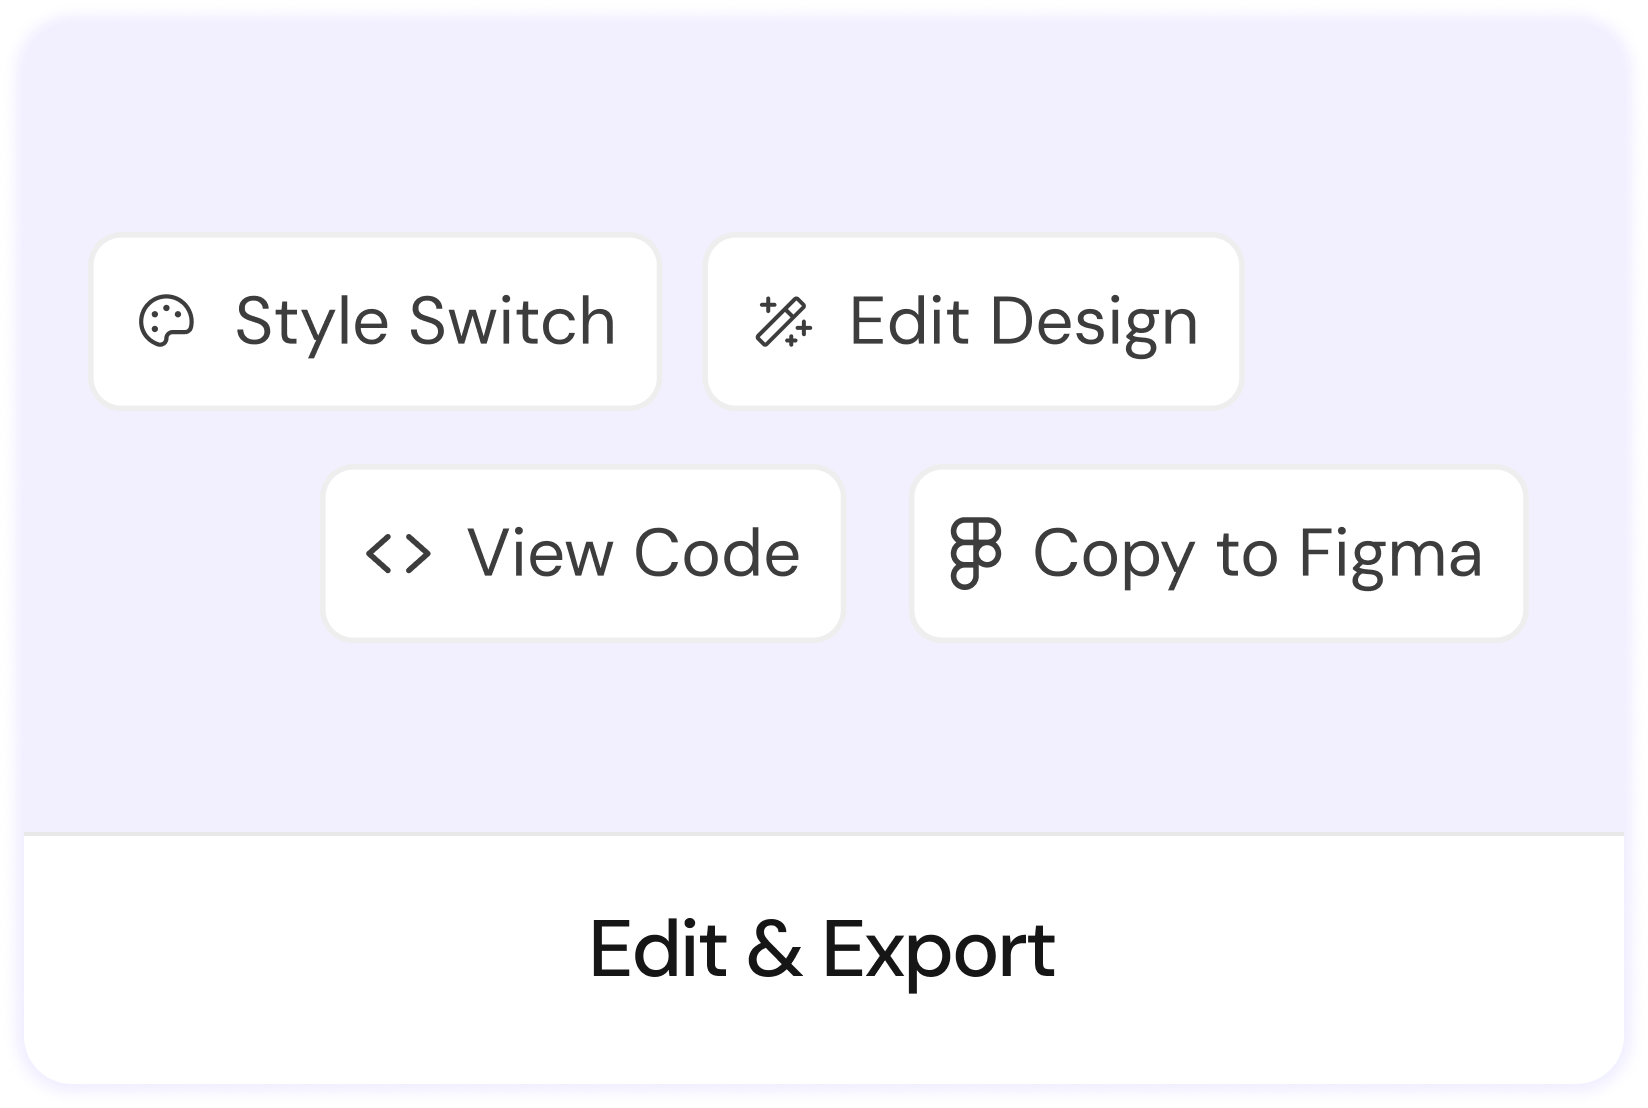Click the magic wand icon
Image resolution: width=1648 pixels, height=1108 pixels.
(x=783, y=322)
